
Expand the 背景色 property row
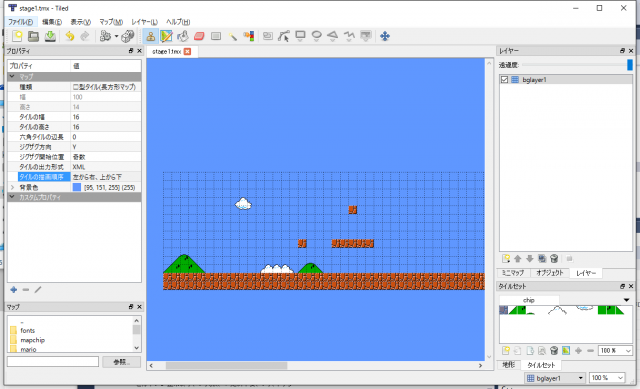tap(12, 187)
